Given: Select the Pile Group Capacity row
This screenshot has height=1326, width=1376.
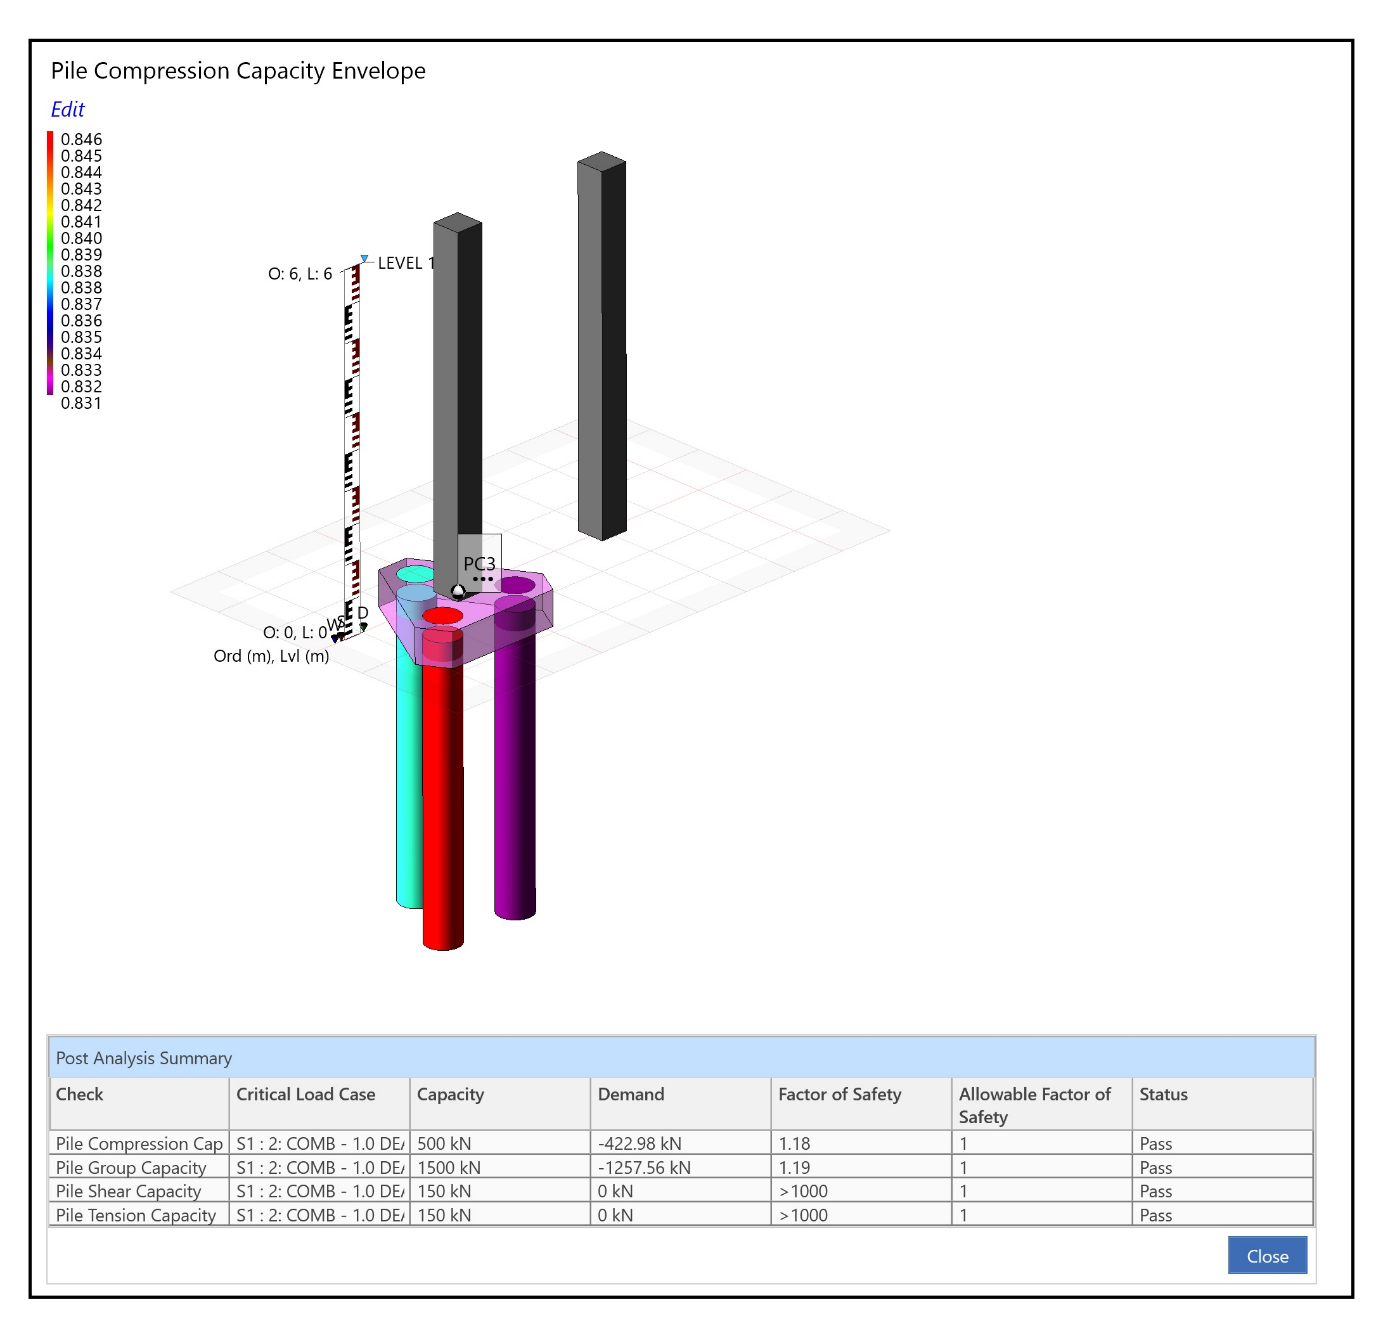Looking at the screenshot, I should click(x=681, y=1167).
